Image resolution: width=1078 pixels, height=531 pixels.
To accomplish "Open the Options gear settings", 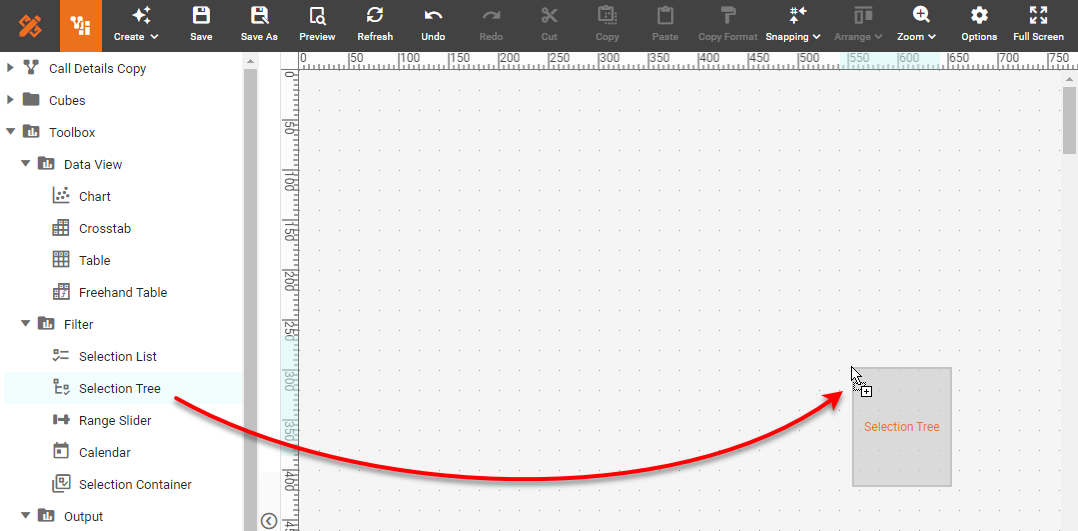I will [979, 25].
